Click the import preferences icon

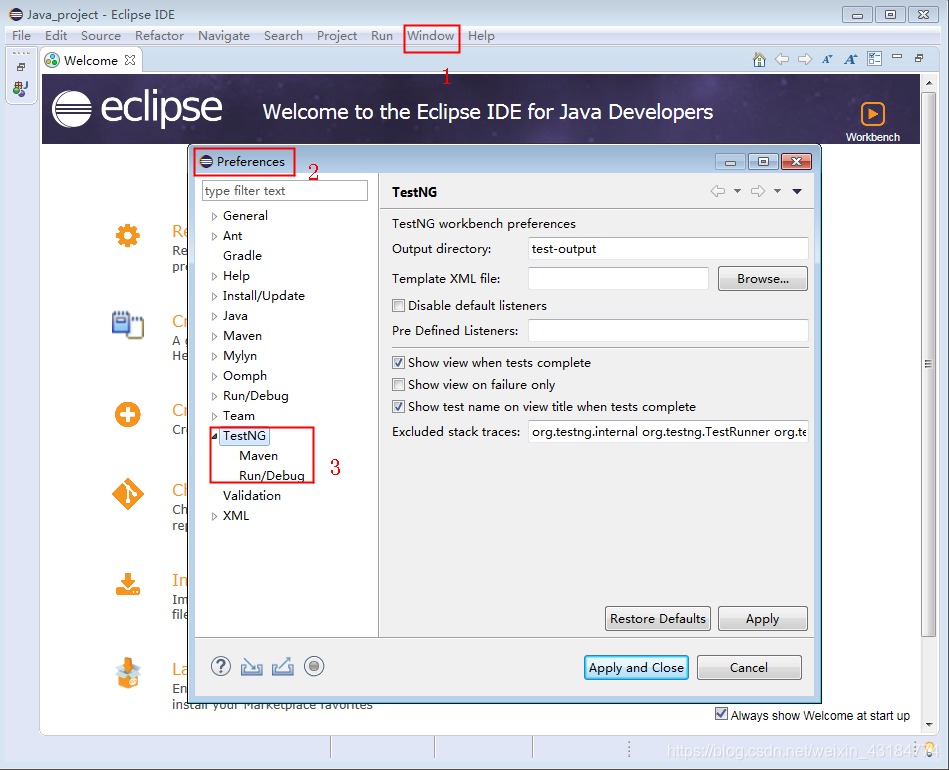click(x=252, y=667)
